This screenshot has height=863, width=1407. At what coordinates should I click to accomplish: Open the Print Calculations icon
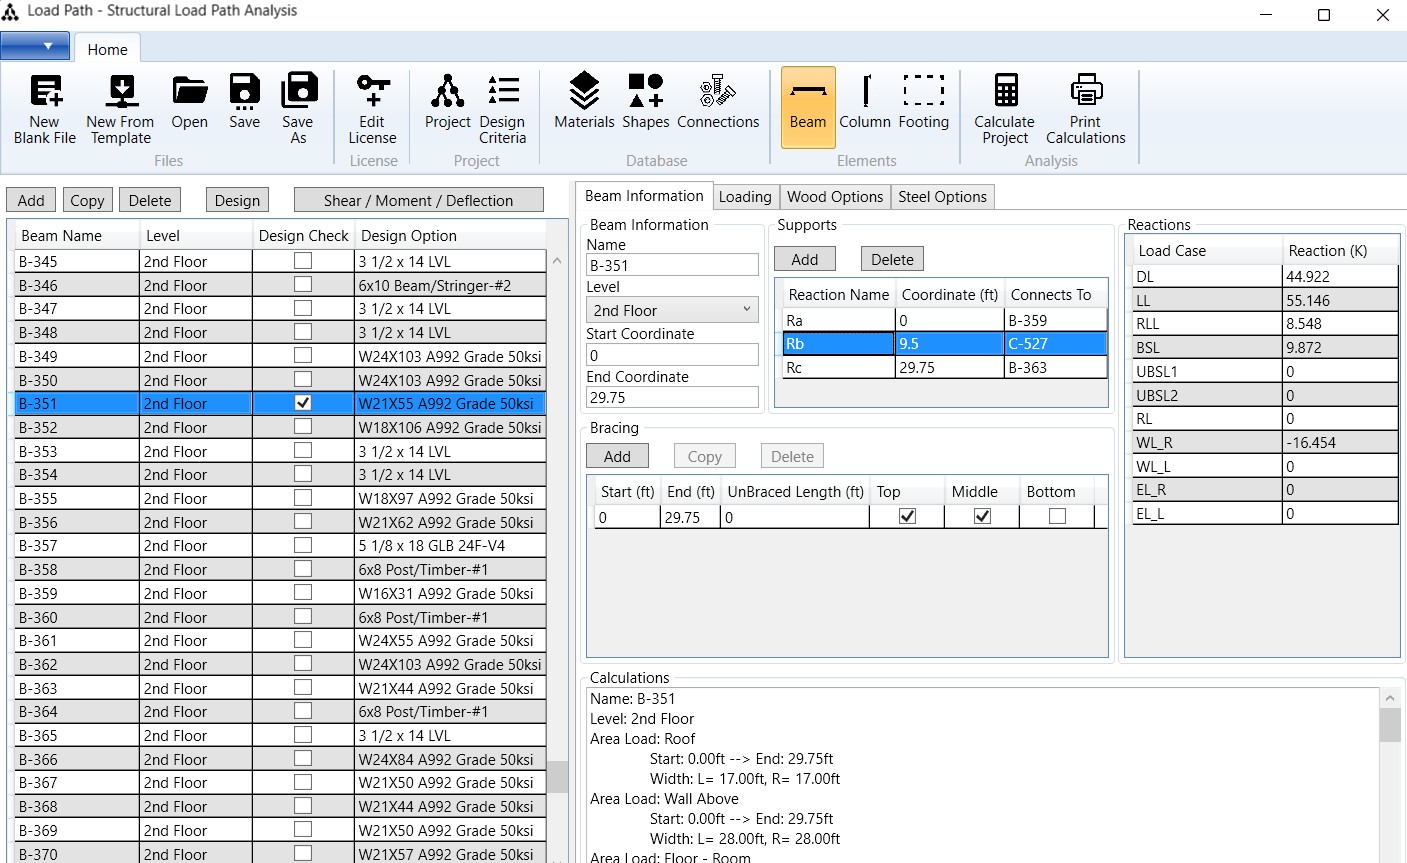click(1085, 92)
